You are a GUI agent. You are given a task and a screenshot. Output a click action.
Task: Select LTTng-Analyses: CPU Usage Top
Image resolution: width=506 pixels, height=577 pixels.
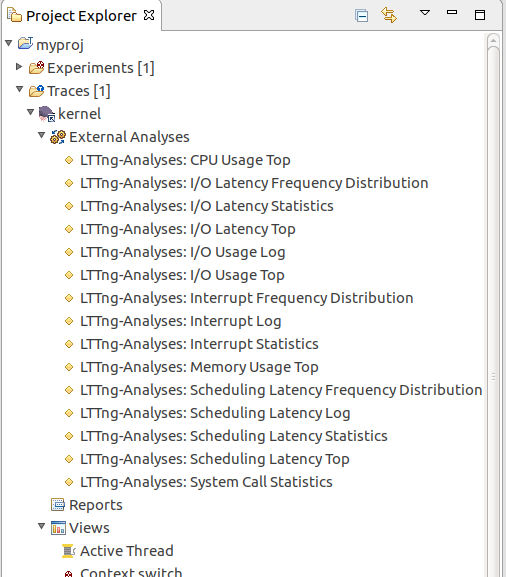coord(185,160)
